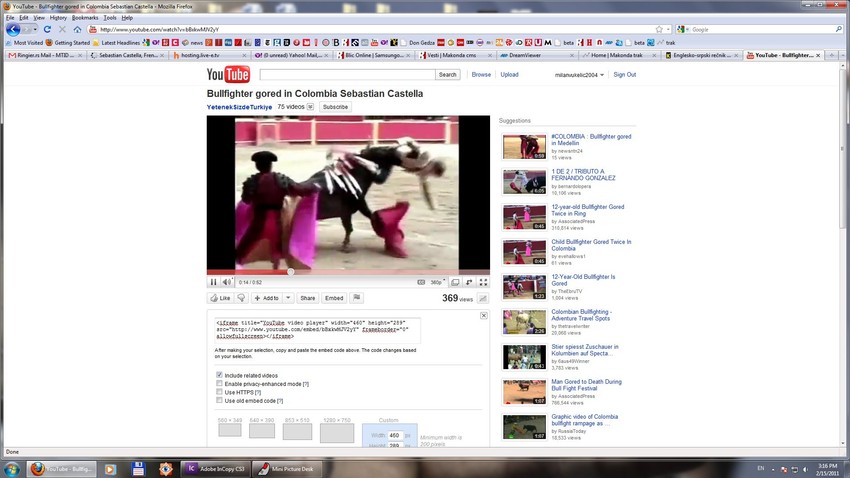Show video statistics via the graph icon

(x=483, y=298)
